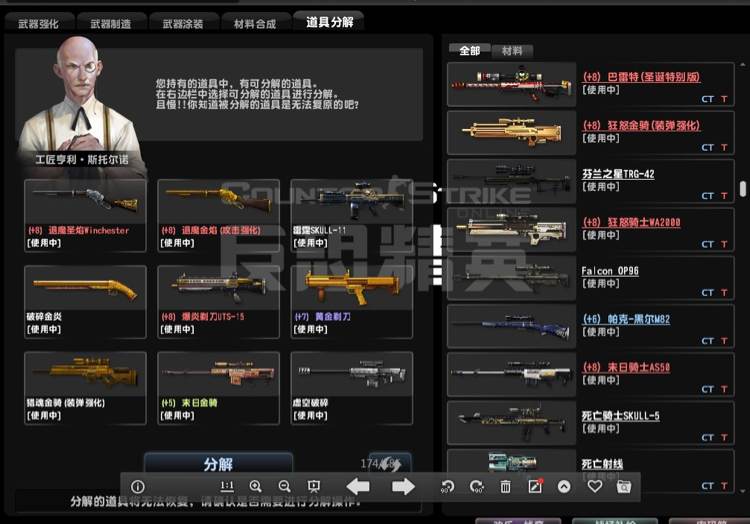Click the 帕克-黑尔M82 row blue rifle image
The width and height of the screenshot is (750, 524).
(511, 326)
